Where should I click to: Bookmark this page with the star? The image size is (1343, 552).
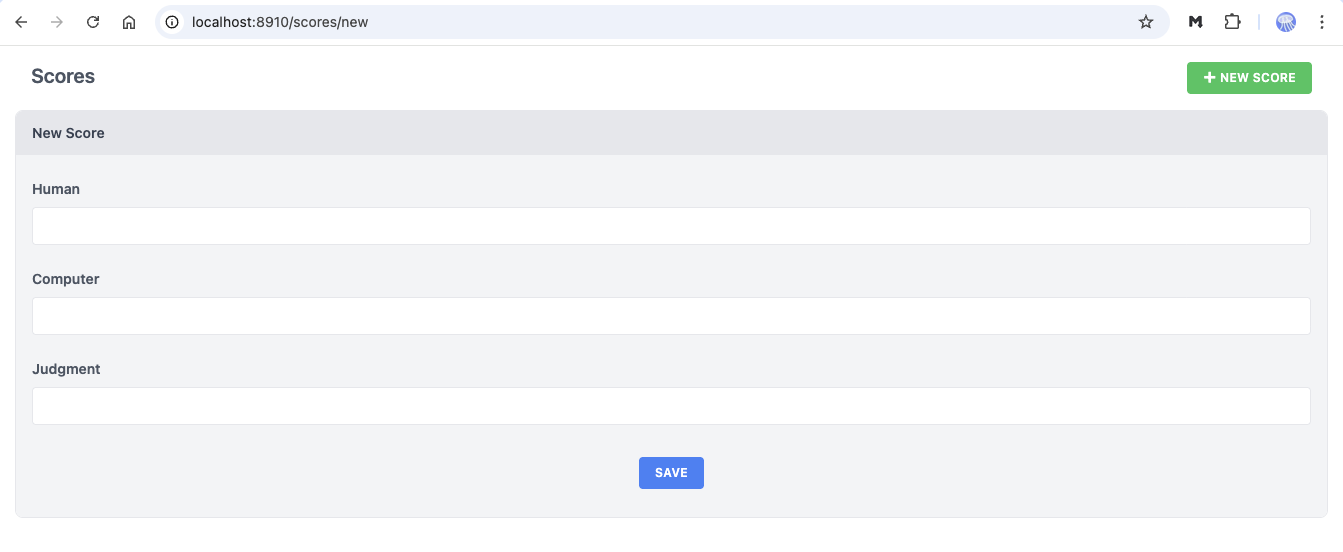(x=1146, y=22)
